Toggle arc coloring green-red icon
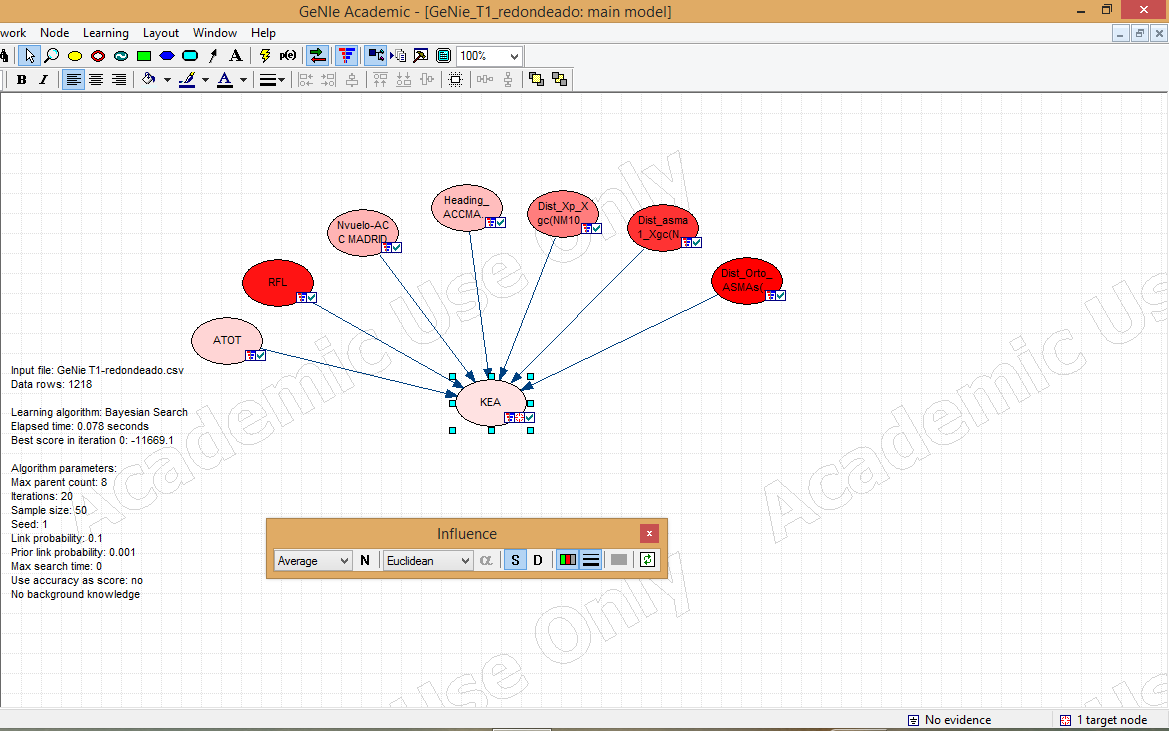 568,560
